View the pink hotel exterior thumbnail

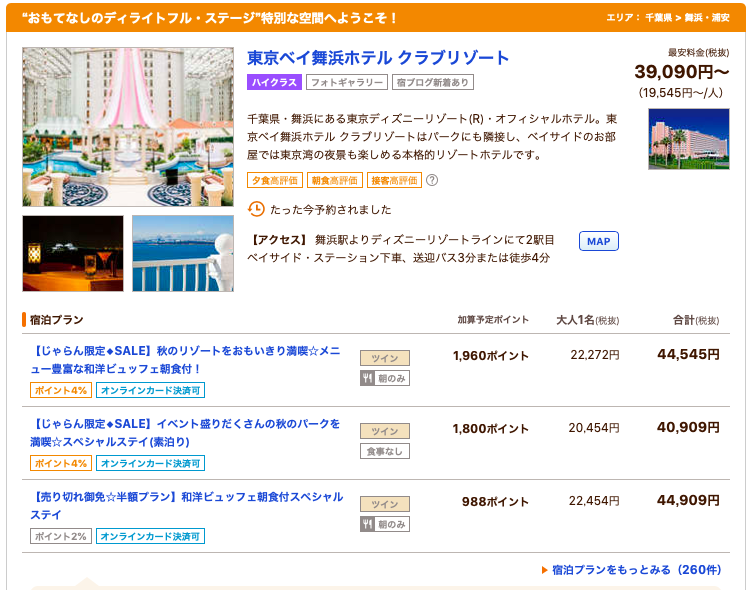(x=688, y=139)
